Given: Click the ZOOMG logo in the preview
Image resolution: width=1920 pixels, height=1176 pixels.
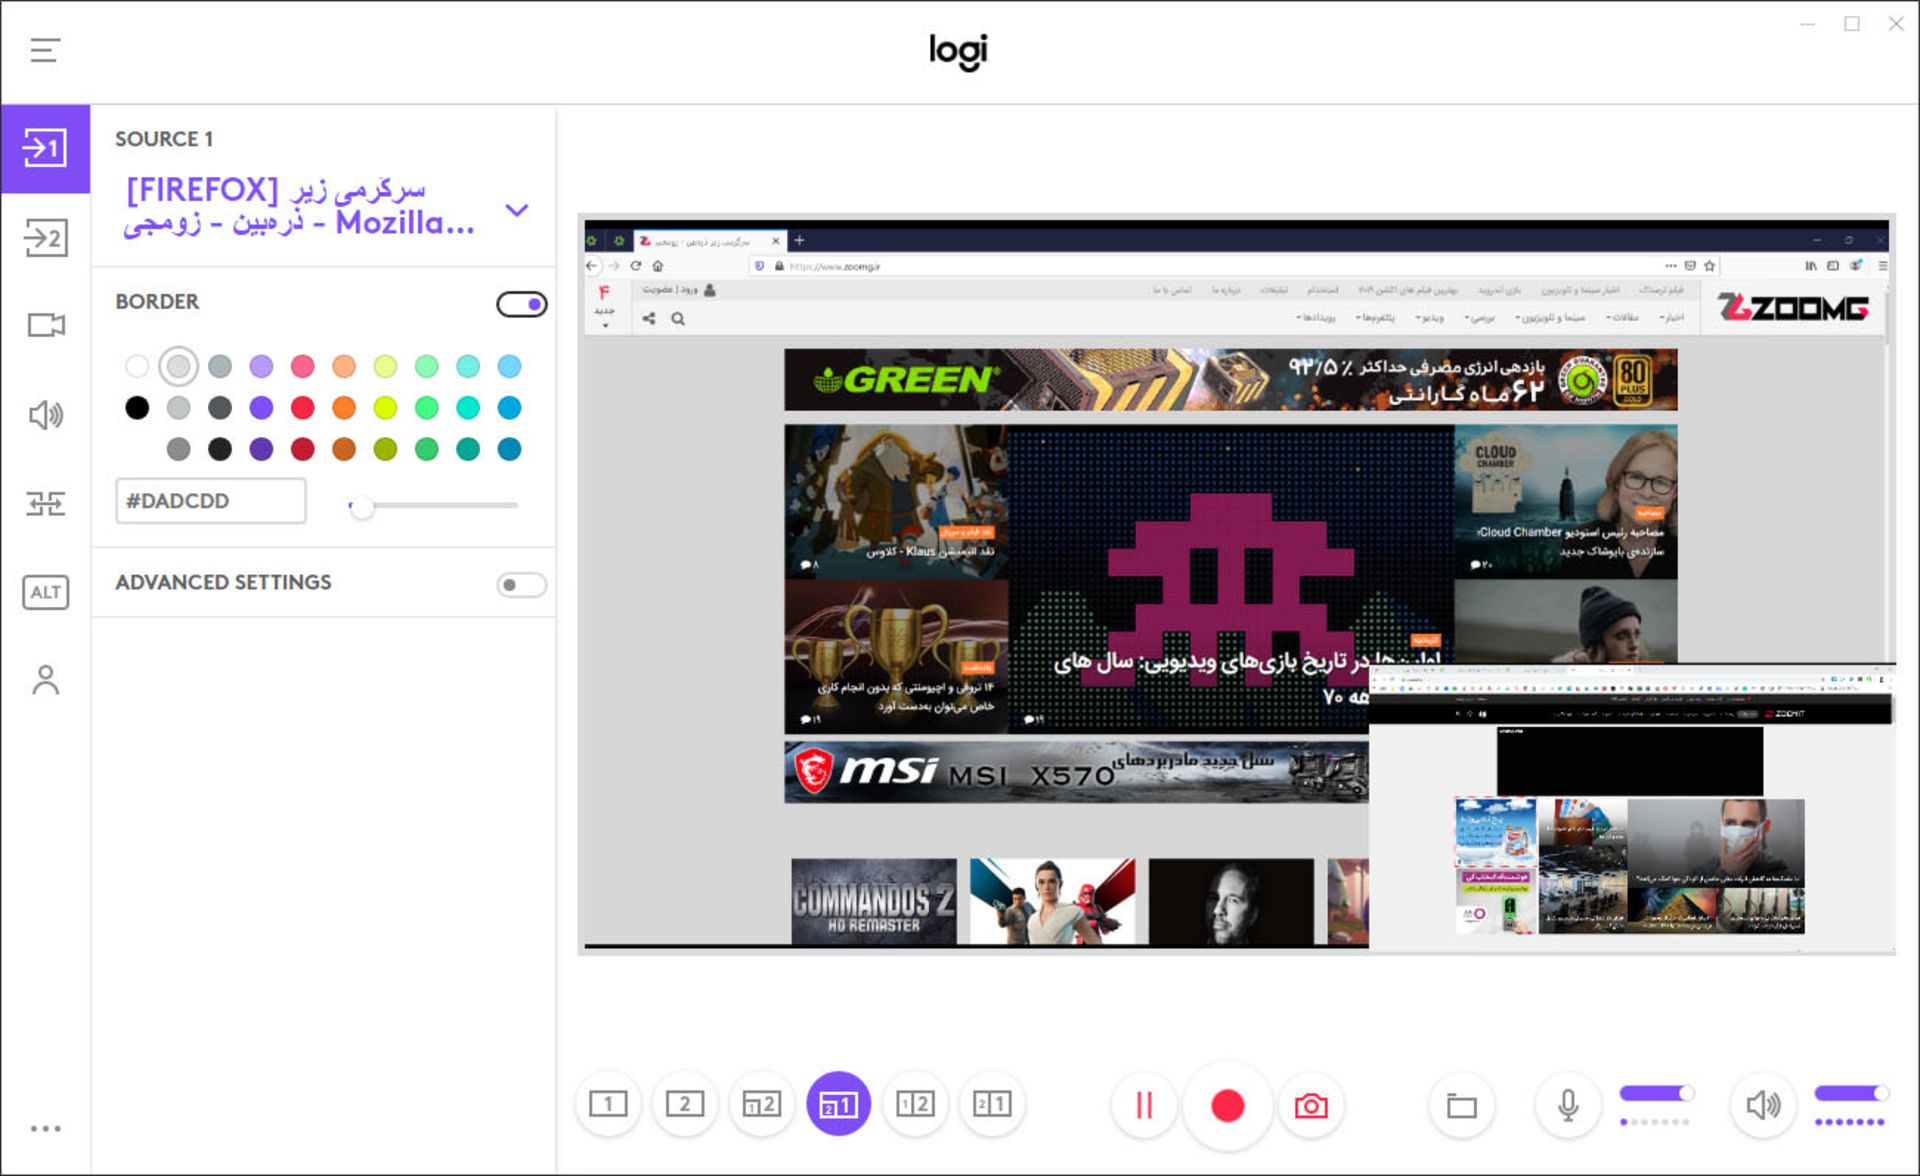Looking at the screenshot, I should coord(1792,307).
